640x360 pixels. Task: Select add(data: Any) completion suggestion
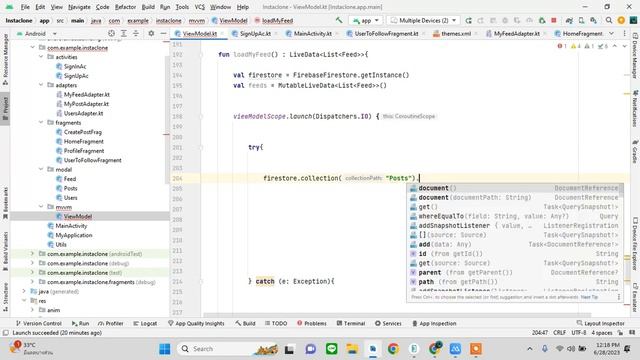tap(515, 244)
